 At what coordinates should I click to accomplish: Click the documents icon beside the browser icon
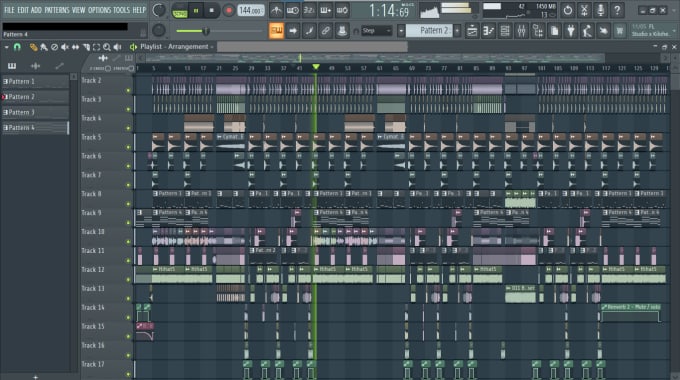click(554, 31)
